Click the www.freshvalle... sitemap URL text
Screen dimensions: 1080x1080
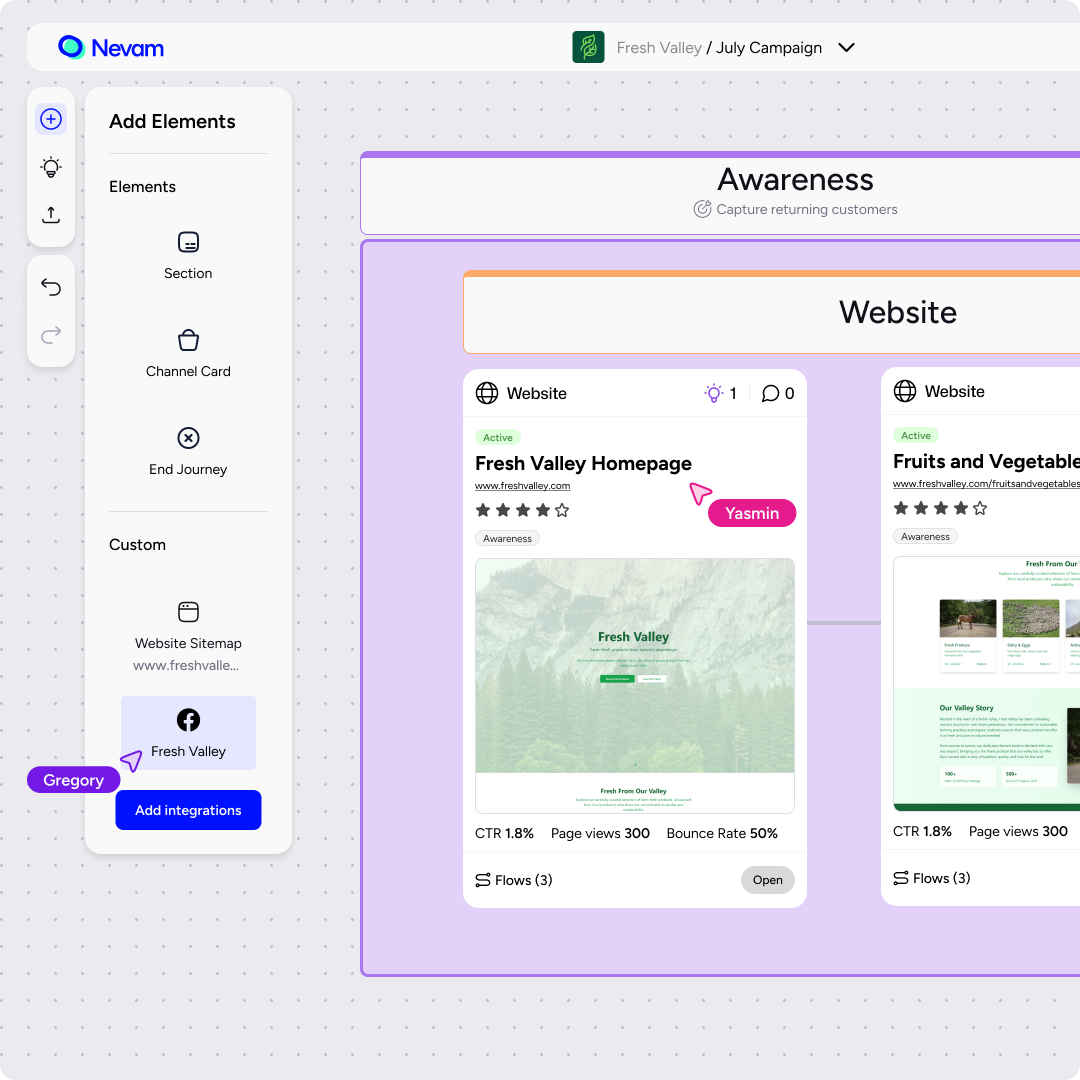(x=186, y=665)
